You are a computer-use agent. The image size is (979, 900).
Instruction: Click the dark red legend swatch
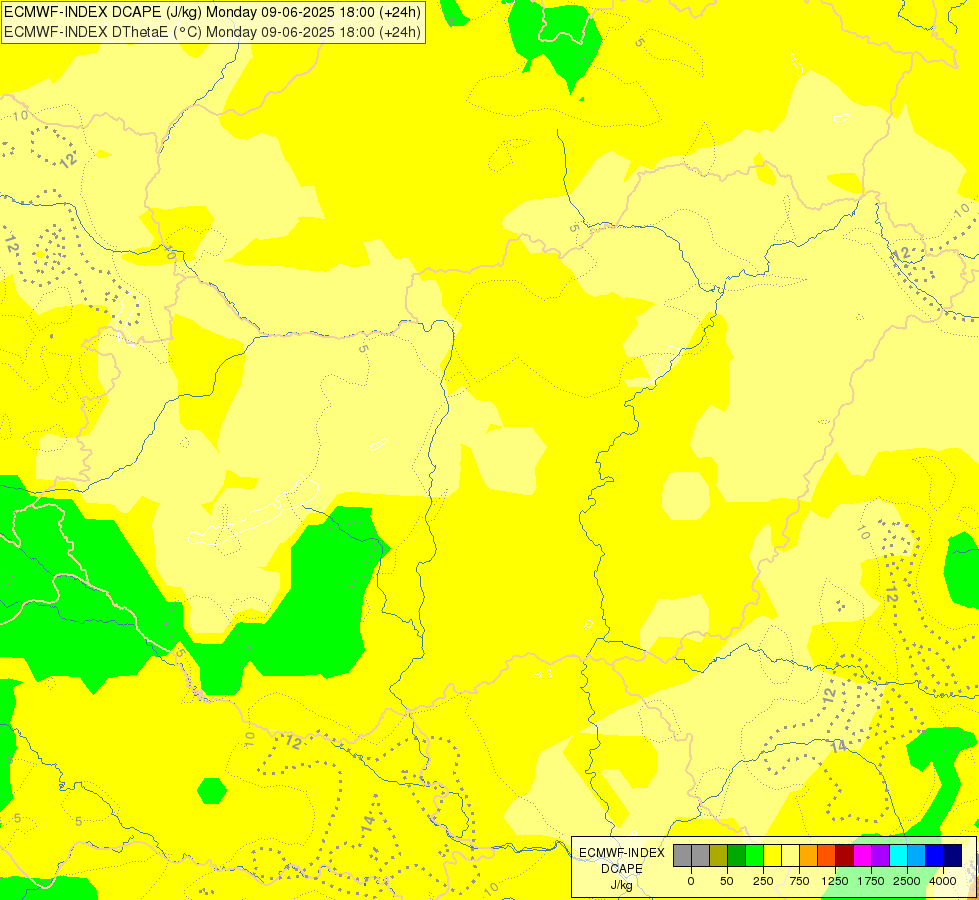pyautogui.click(x=845, y=856)
